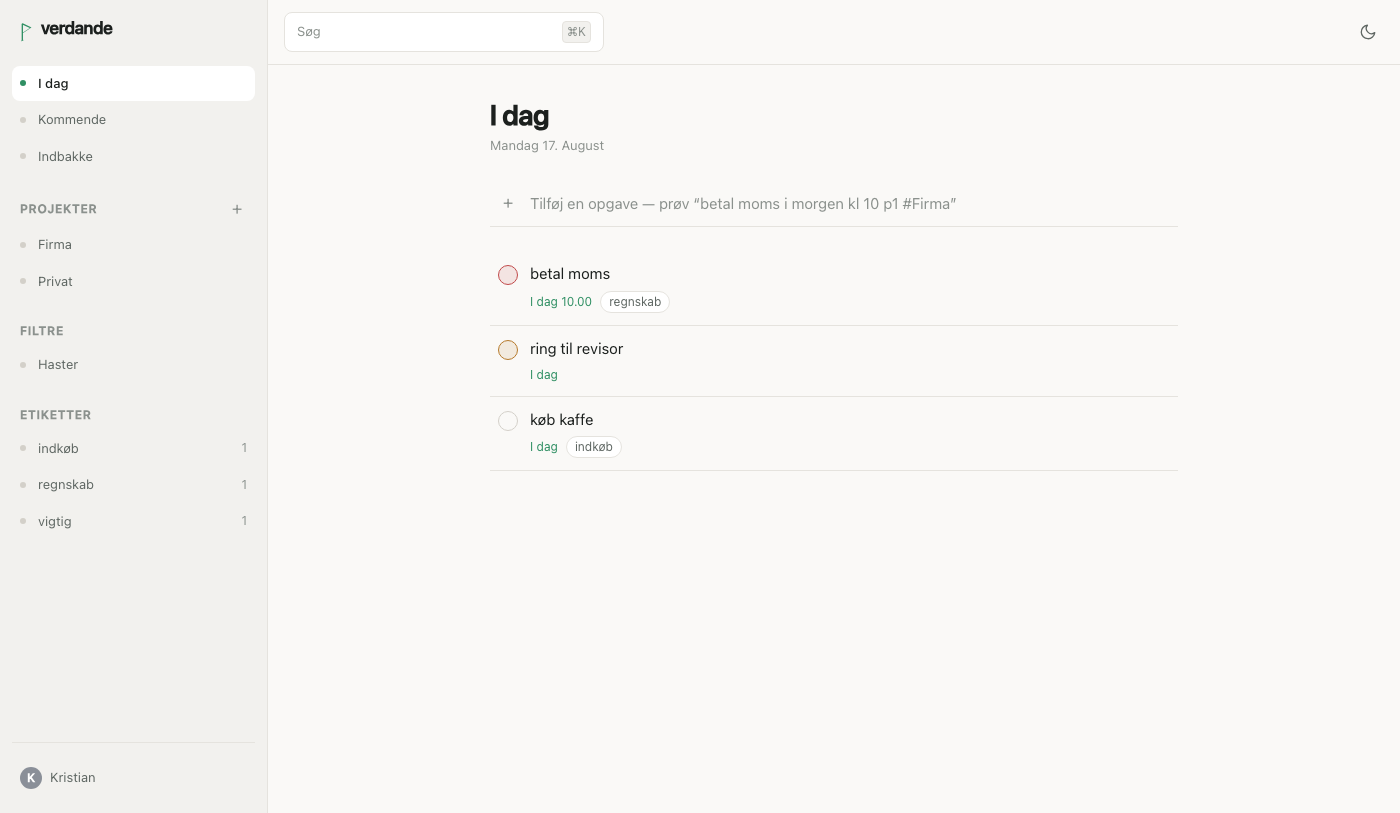Open the køb kaffe task title
The width and height of the screenshot is (1400, 813).
point(562,420)
